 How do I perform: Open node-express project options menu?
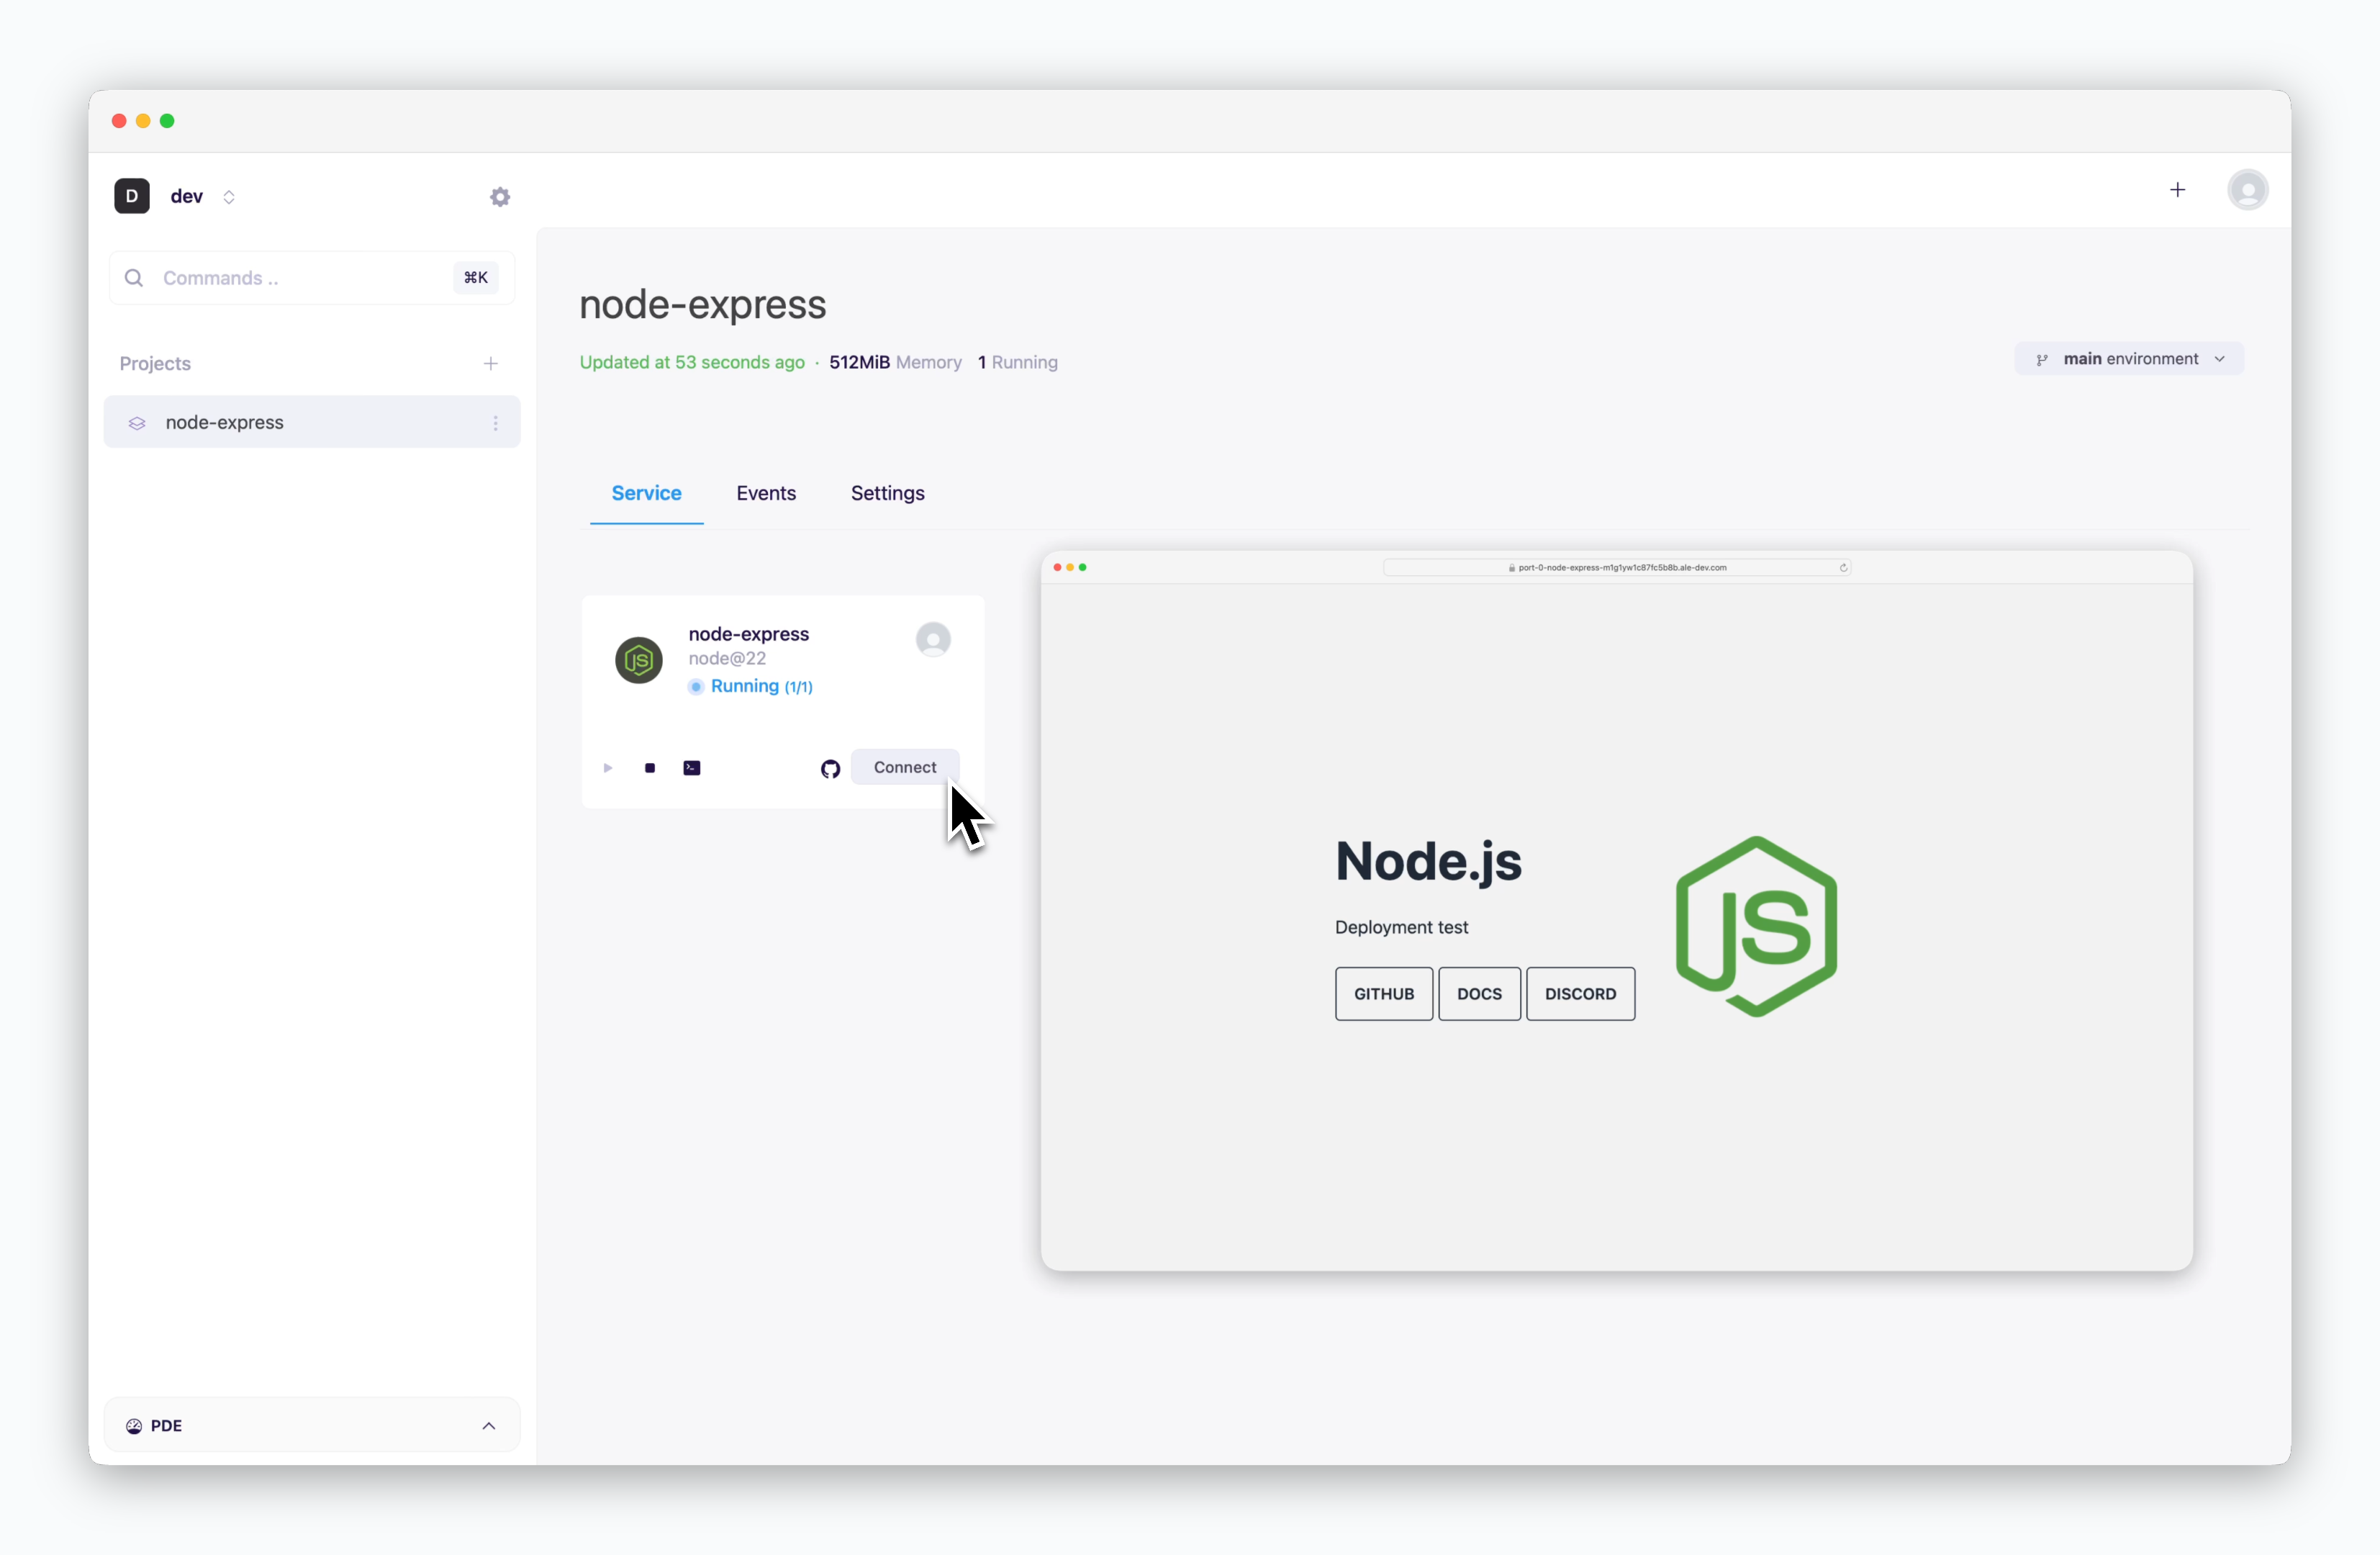[x=496, y=423]
